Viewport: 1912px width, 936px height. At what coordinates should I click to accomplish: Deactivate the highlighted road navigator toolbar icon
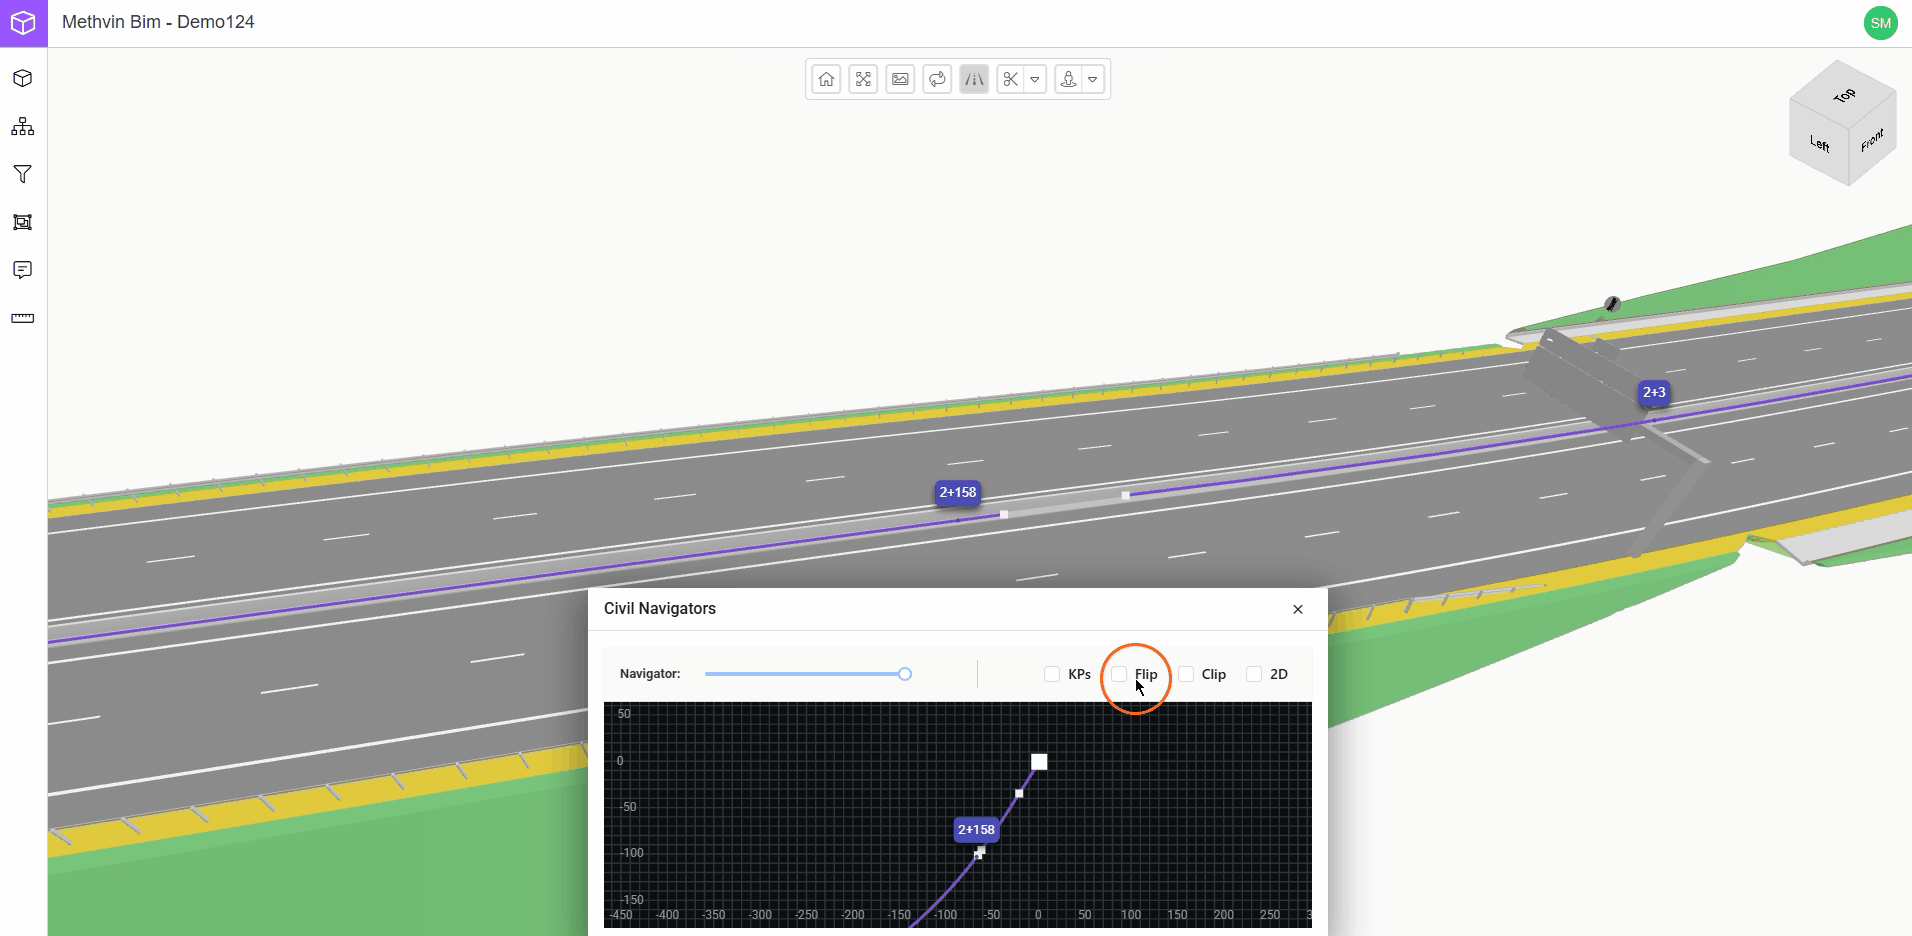click(973, 78)
